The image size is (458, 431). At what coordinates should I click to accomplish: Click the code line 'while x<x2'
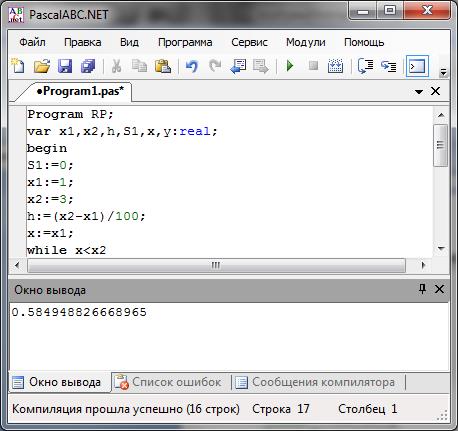click(66, 250)
